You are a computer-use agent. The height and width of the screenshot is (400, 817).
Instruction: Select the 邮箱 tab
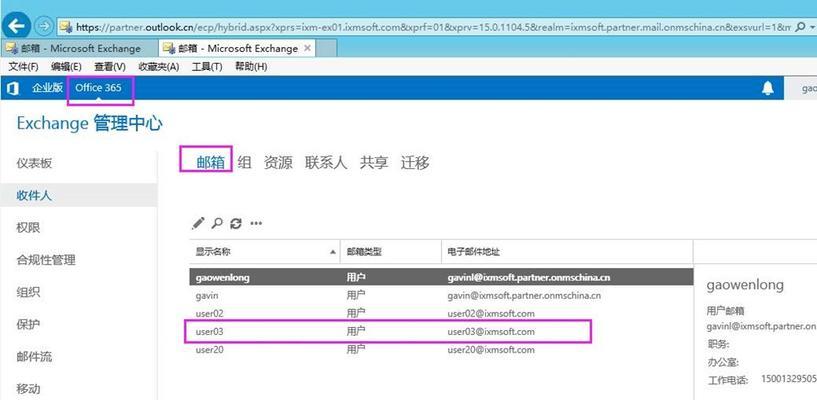[210, 162]
